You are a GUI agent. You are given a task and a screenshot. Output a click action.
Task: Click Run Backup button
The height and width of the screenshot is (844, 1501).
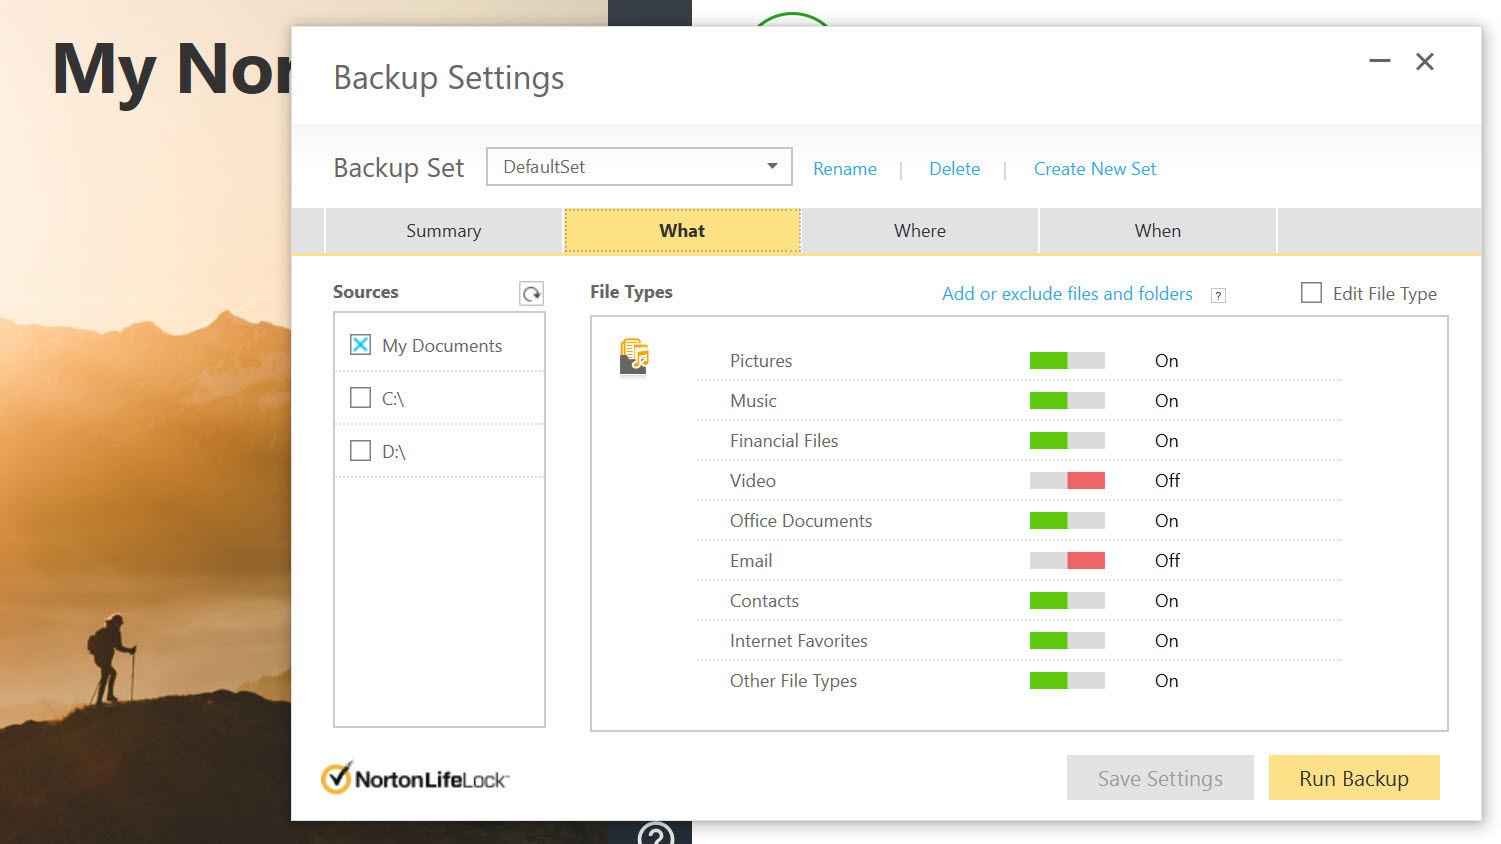1354,778
